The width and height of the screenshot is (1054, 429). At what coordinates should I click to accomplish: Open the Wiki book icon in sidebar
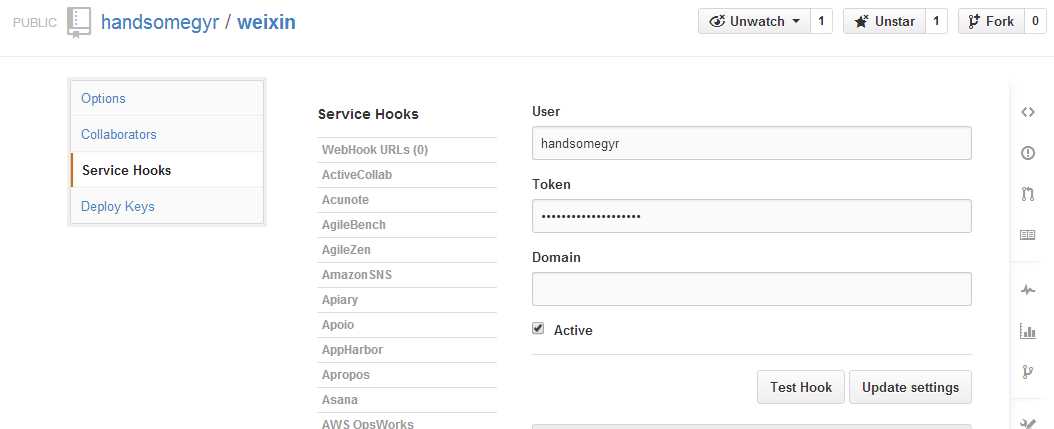pos(1027,235)
